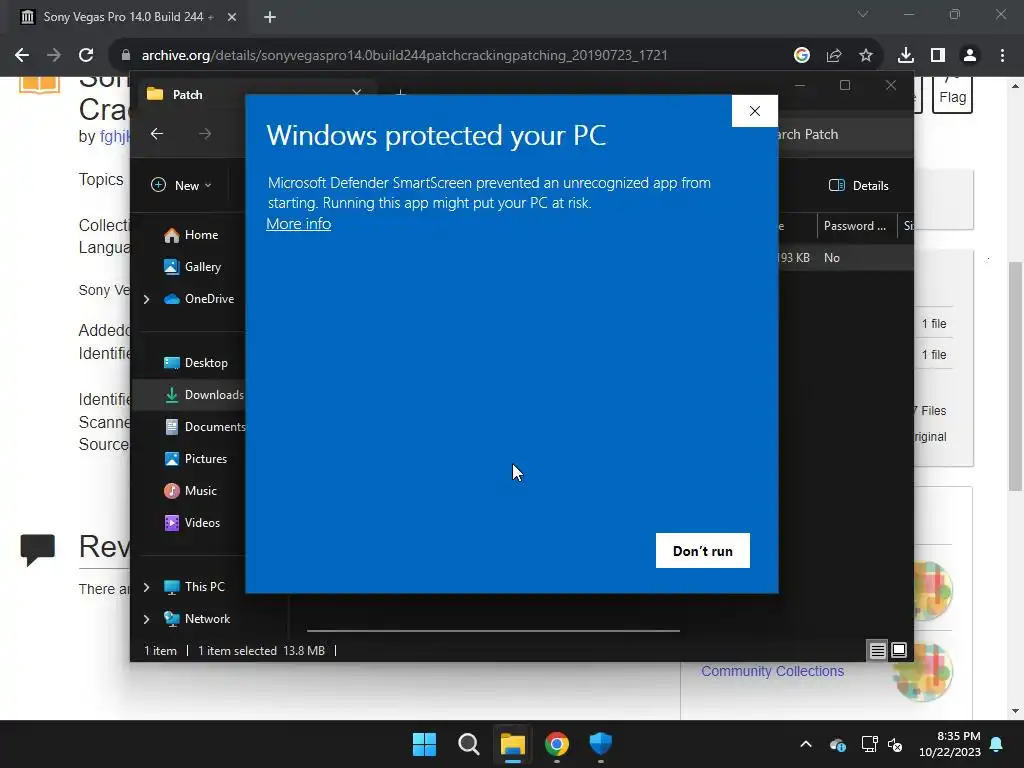Image resolution: width=1024 pixels, height=768 pixels.
Task: Select the Patch tab in File Explorer
Action: click(x=256, y=95)
